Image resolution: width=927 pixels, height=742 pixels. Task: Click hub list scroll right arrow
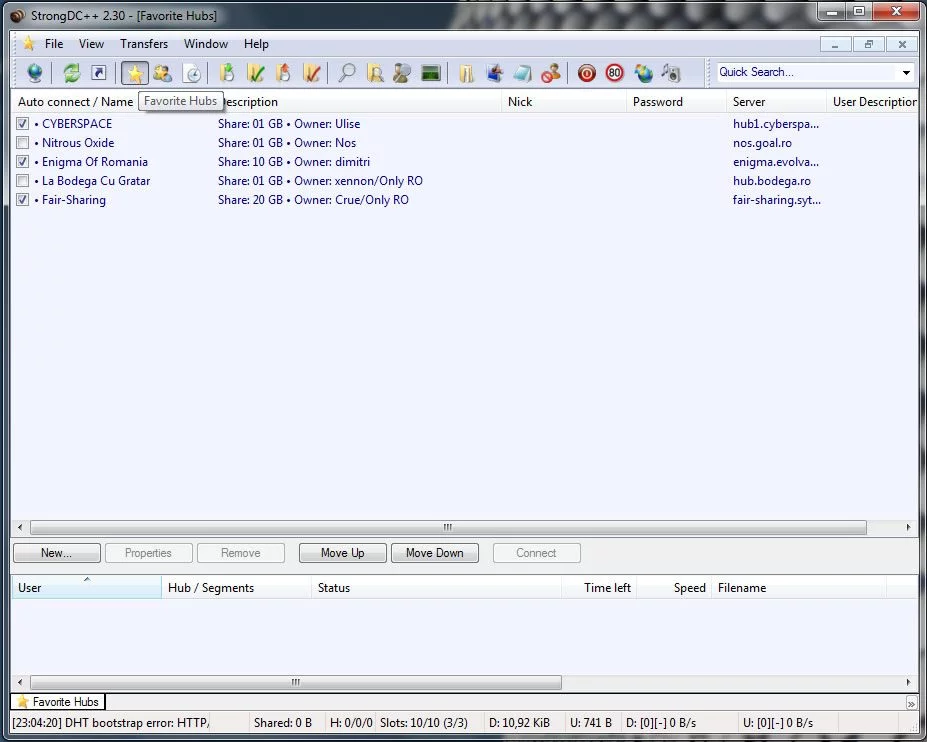click(x=909, y=527)
